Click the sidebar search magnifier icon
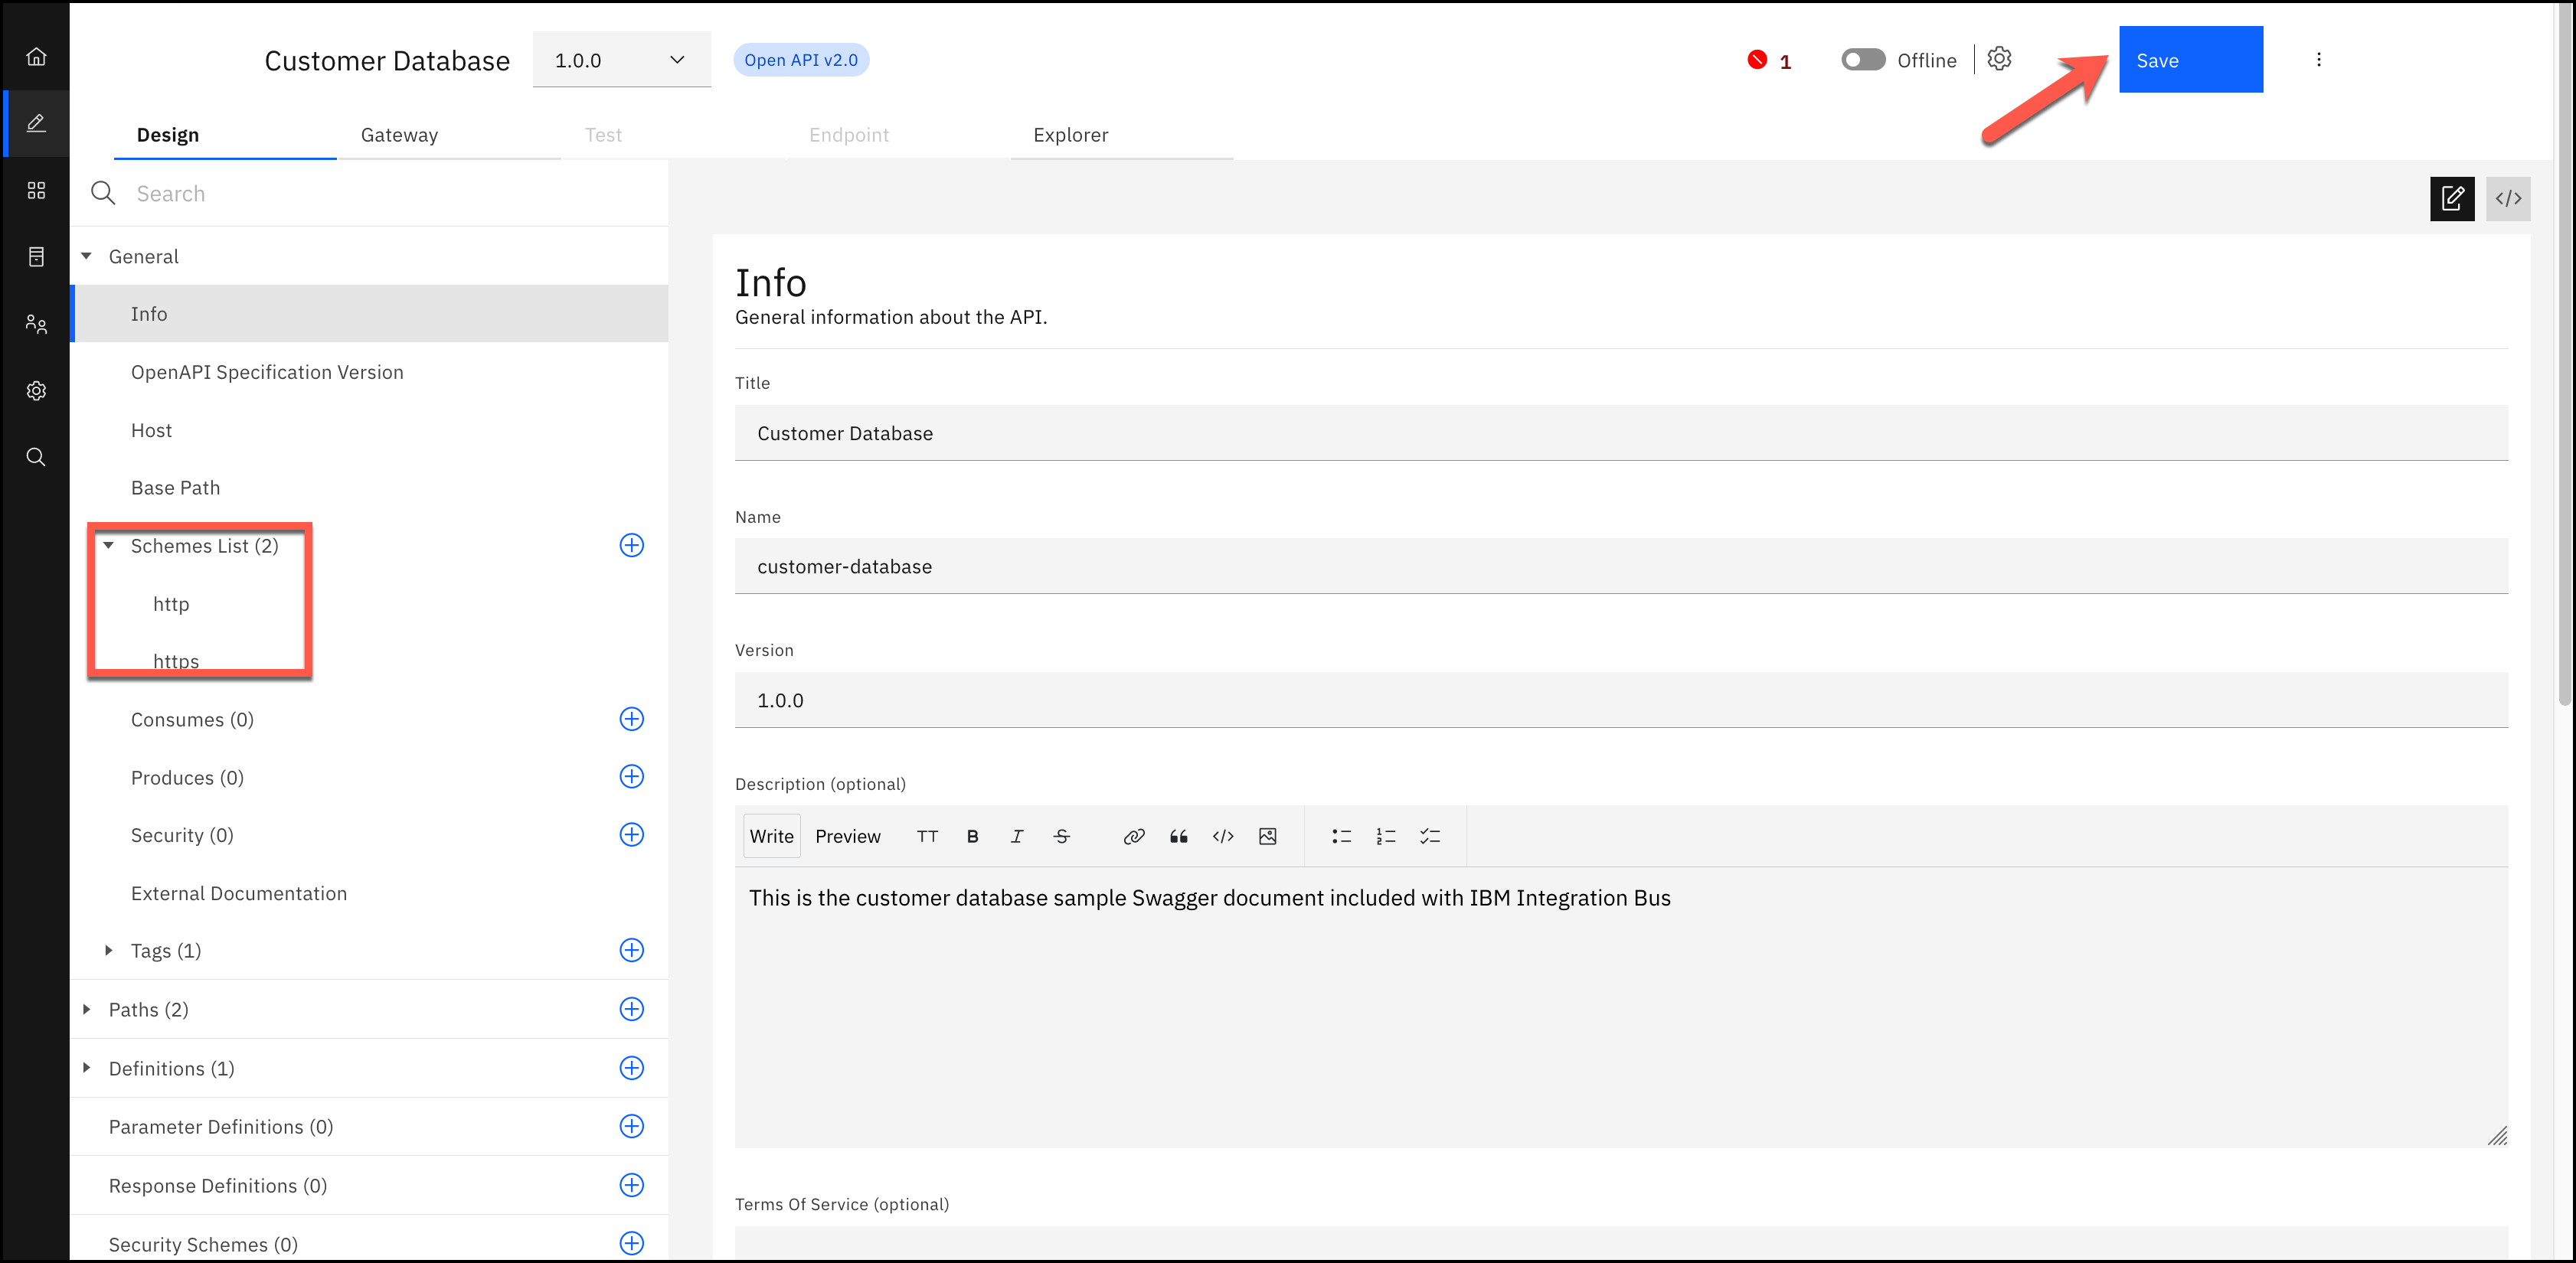Screen dimensions: 2576x1263 (36, 457)
